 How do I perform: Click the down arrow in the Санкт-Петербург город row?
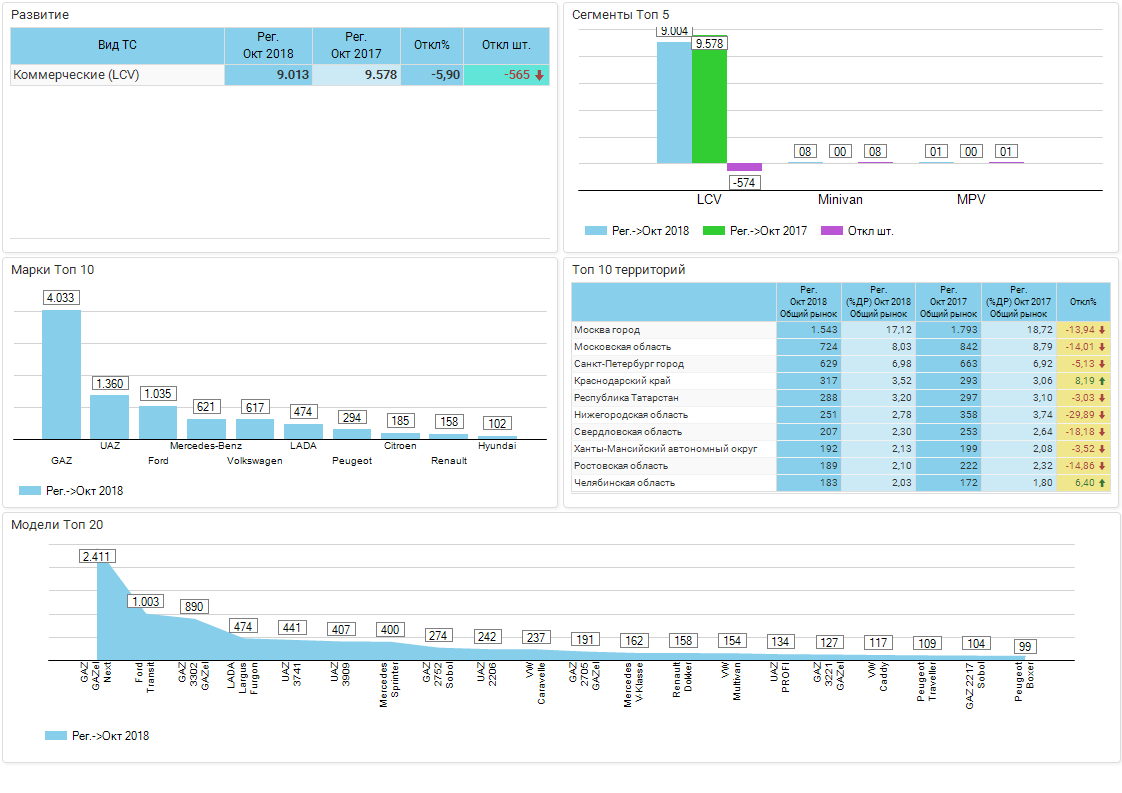[1102, 364]
